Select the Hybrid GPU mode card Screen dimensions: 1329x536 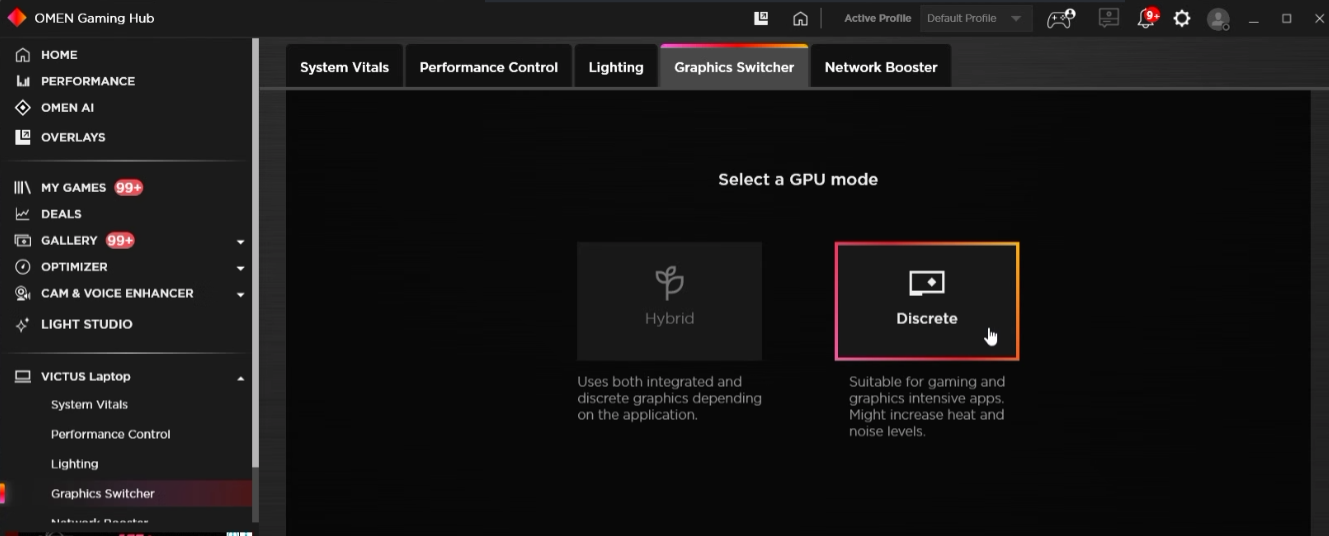(669, 301)
